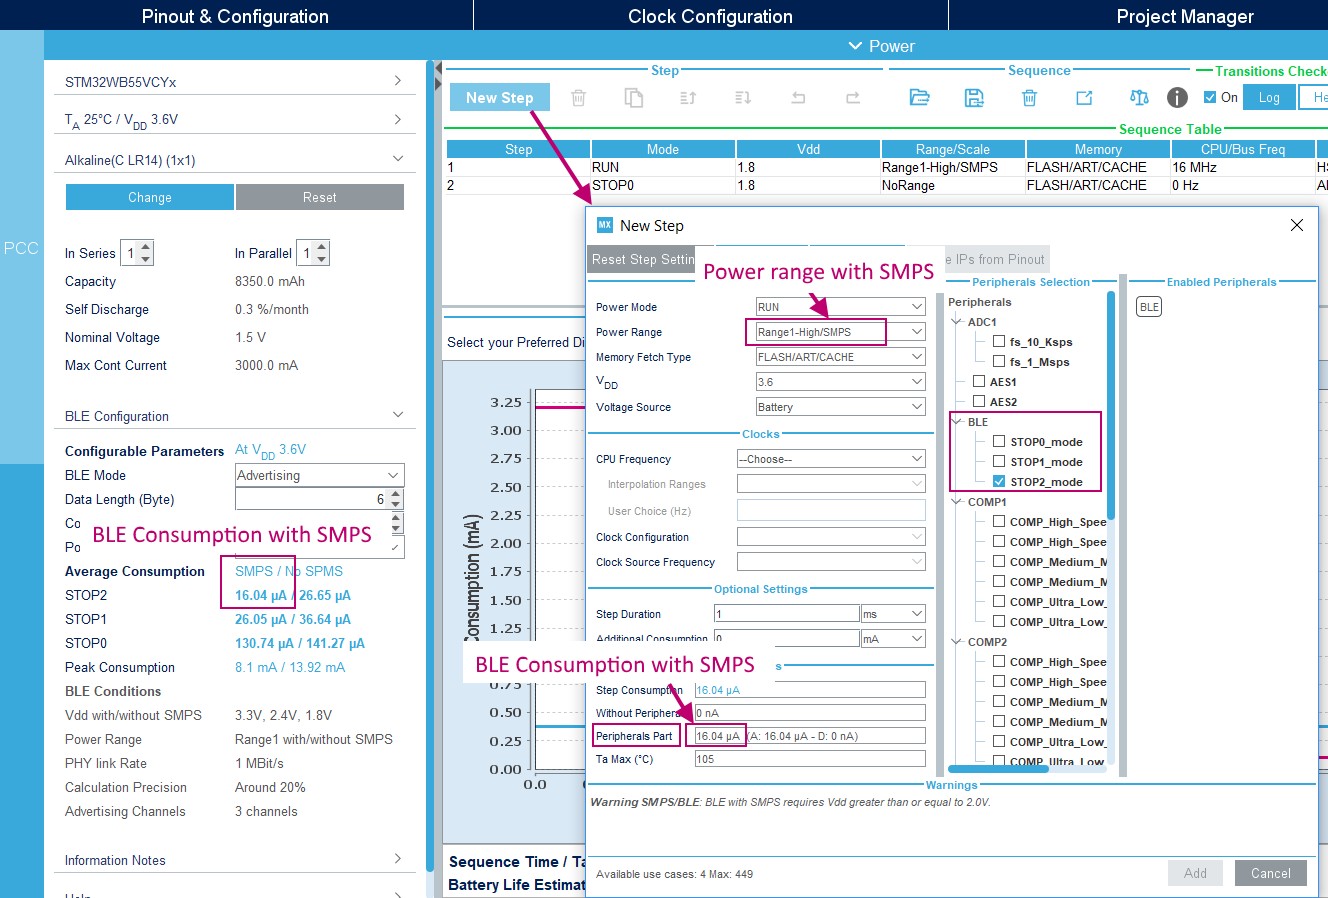
Task: Undo the last step change
Action: pos(798,97)
